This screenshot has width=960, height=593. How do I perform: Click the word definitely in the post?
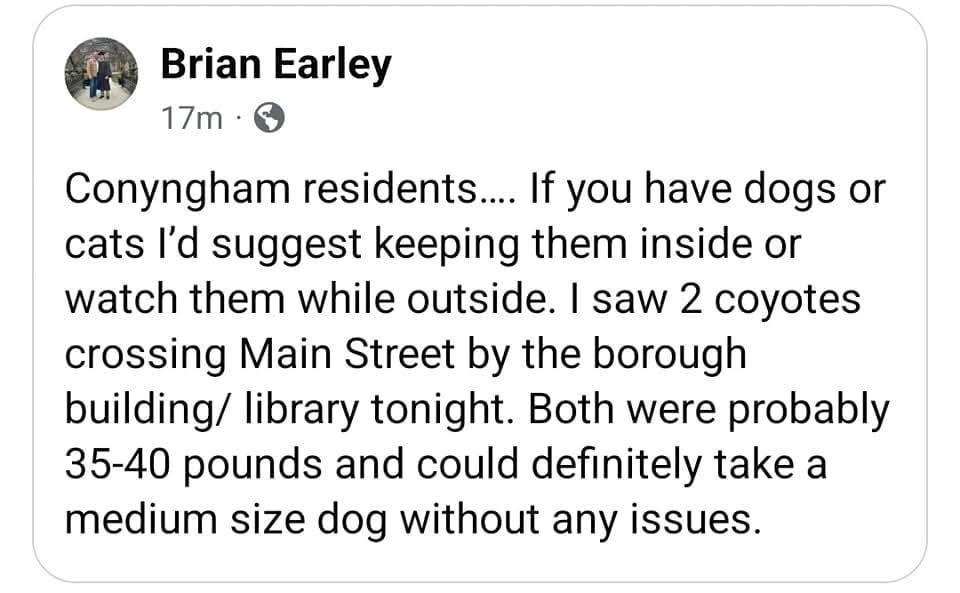[617, 464]
